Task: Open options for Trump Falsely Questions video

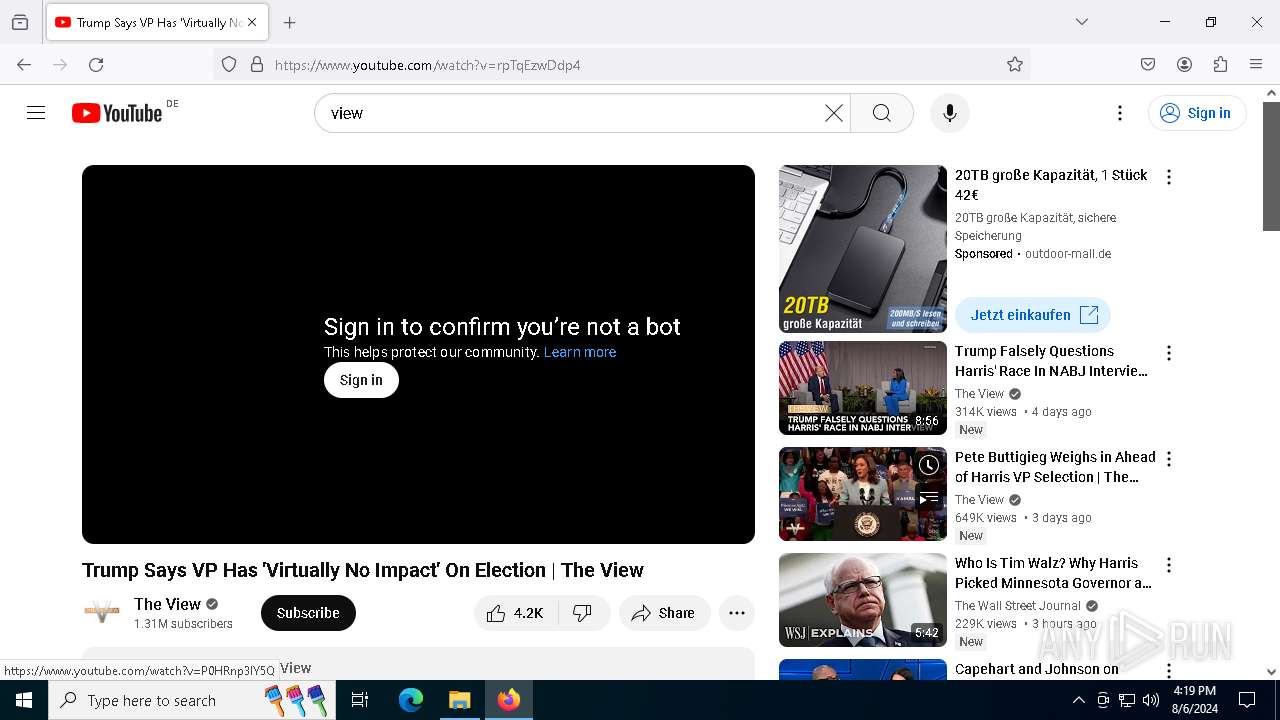Action: 1168,353
